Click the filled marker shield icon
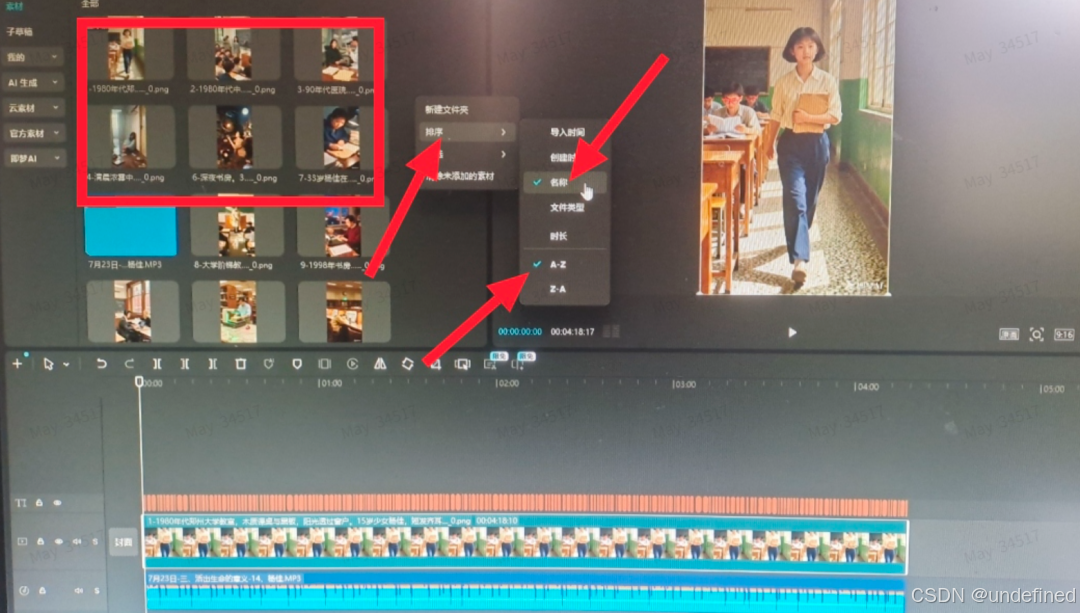The height and width of the screenshot is (613, 1080). [x=297, y=364]
